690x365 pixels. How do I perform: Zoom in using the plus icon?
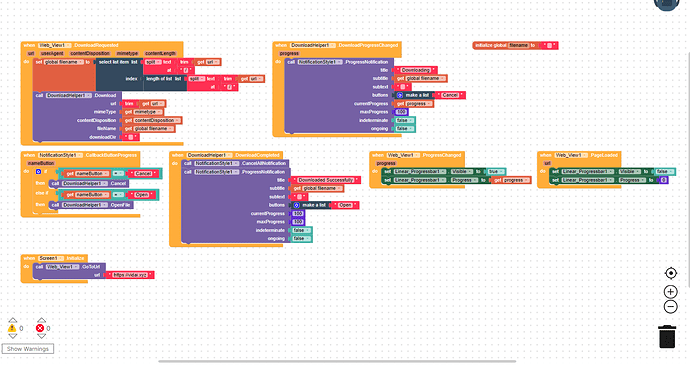coord(670,291)
